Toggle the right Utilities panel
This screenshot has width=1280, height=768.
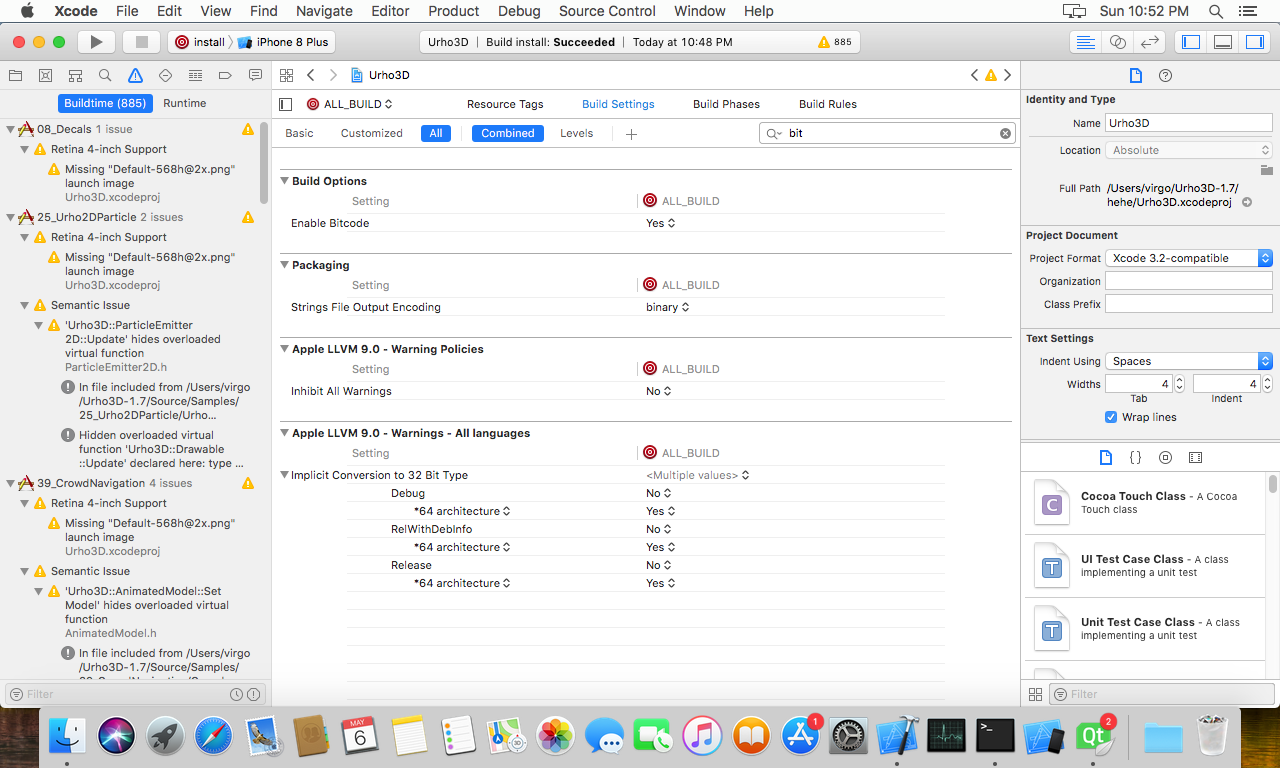click(1254, 42)
